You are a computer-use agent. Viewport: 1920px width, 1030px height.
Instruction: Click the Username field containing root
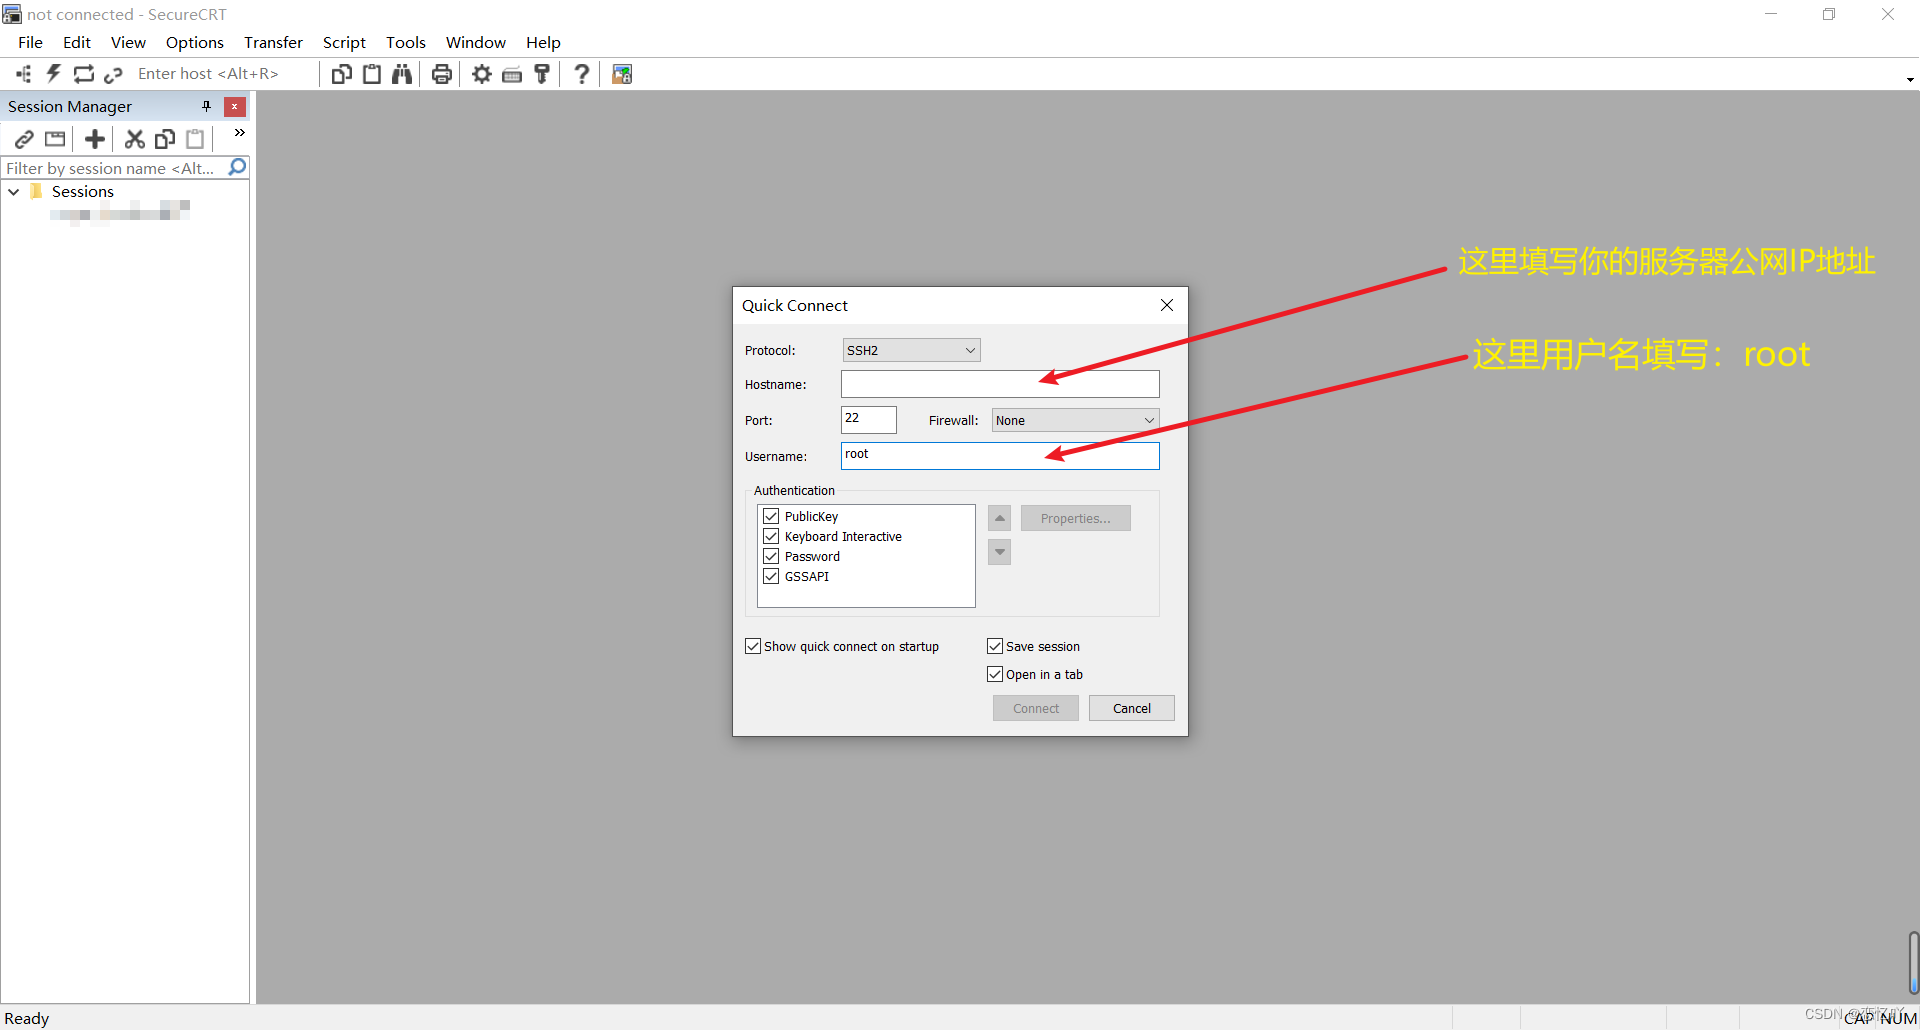pos(1000,456)
